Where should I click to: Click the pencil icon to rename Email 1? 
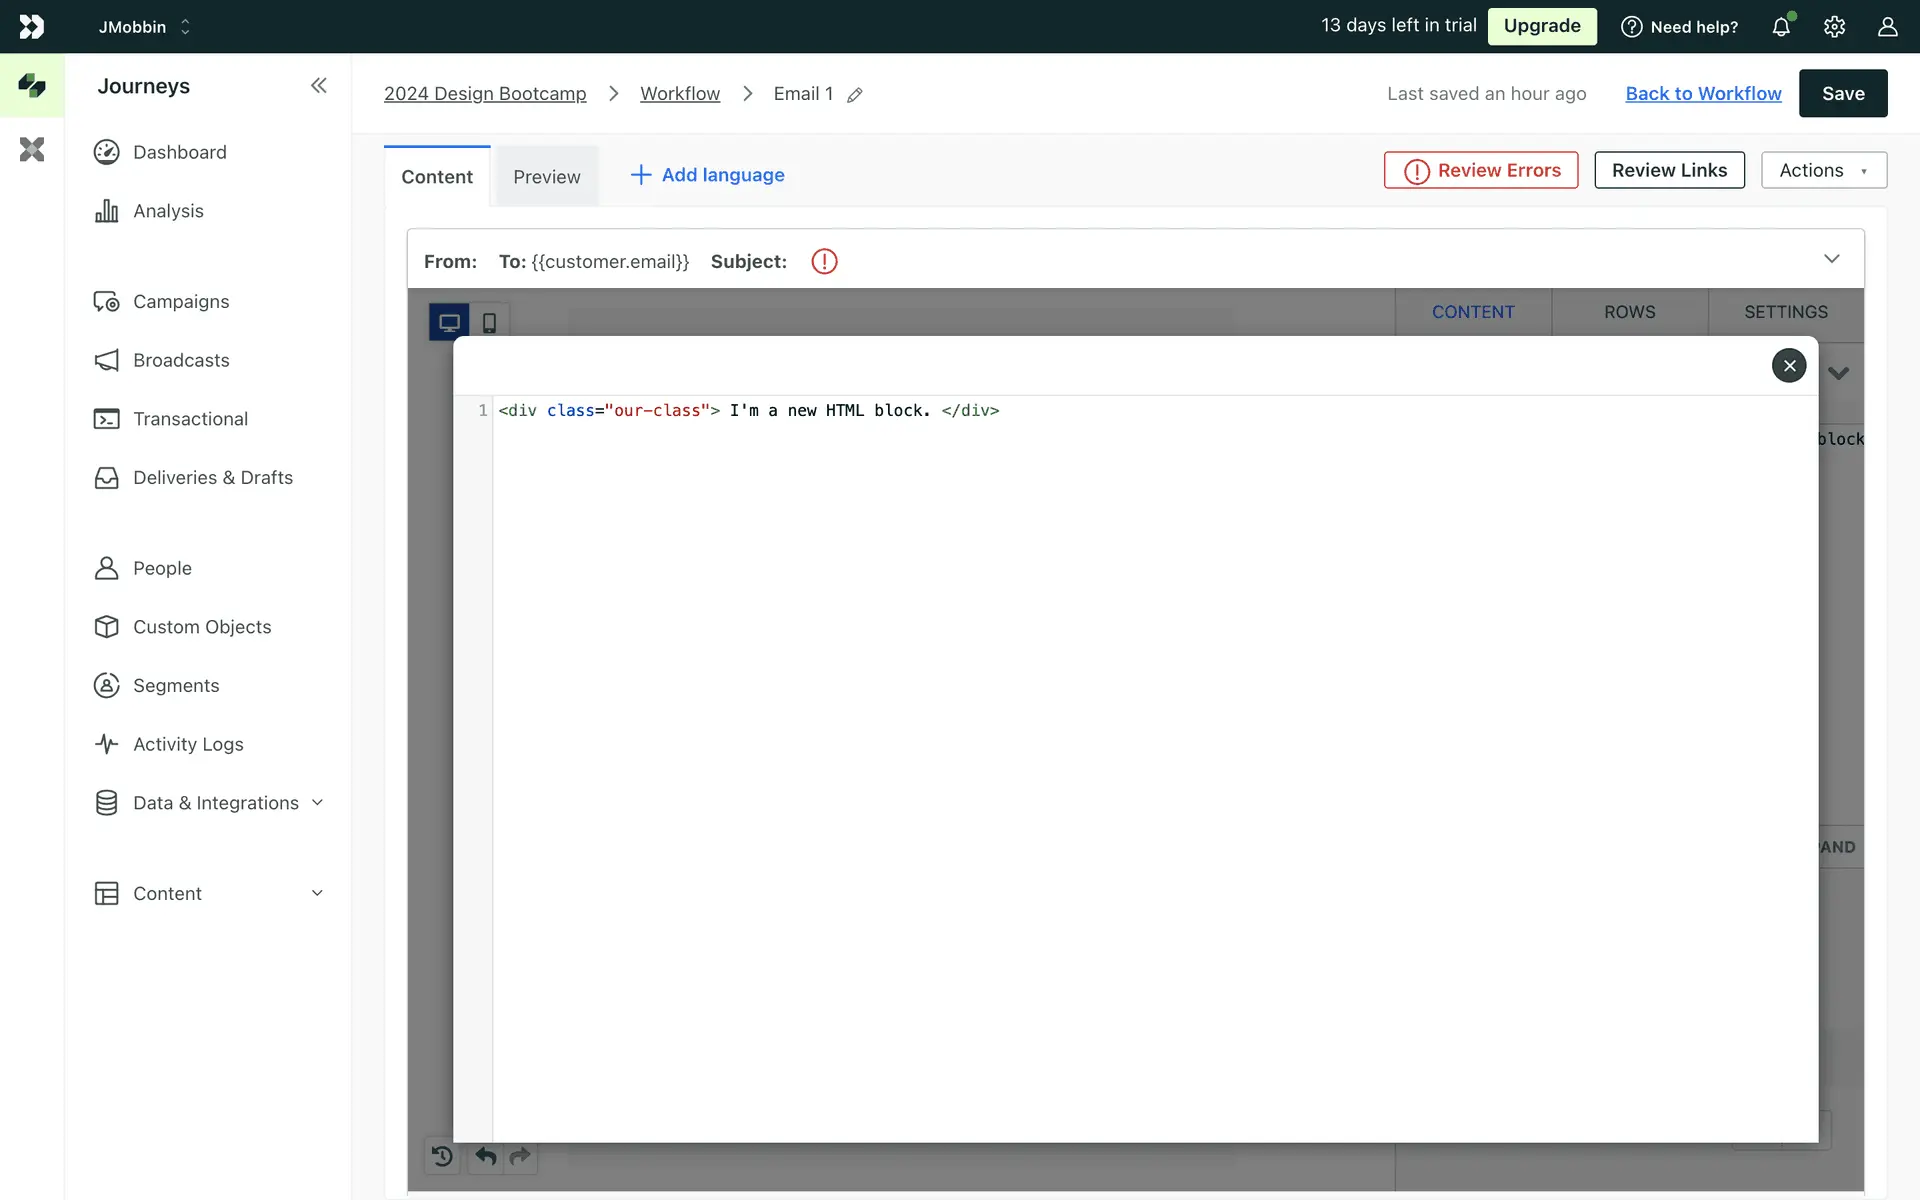[854, 95]
